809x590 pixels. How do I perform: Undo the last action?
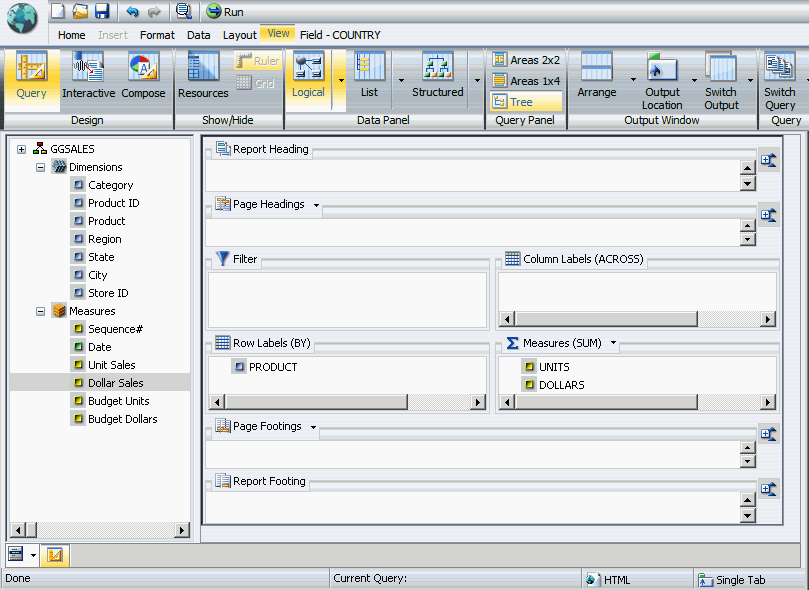tap(132, 11)
